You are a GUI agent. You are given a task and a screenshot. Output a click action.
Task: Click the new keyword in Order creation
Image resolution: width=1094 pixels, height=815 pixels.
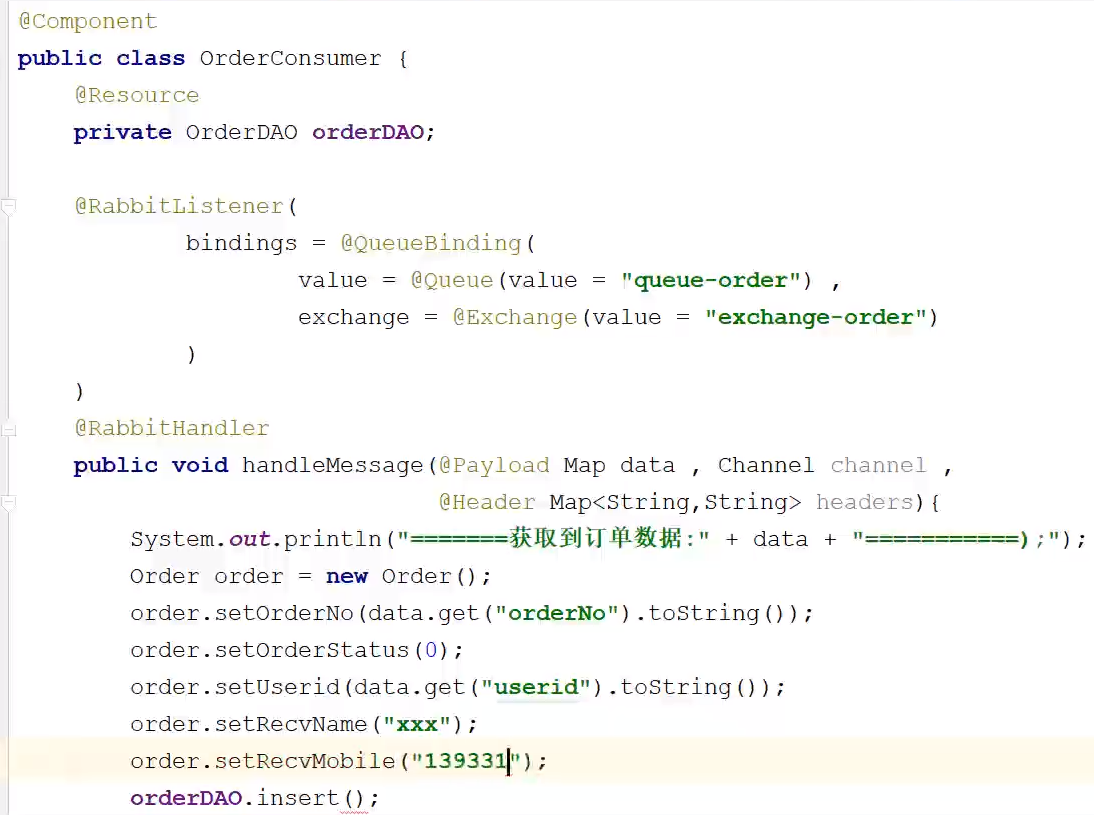[x=347, y=576]
